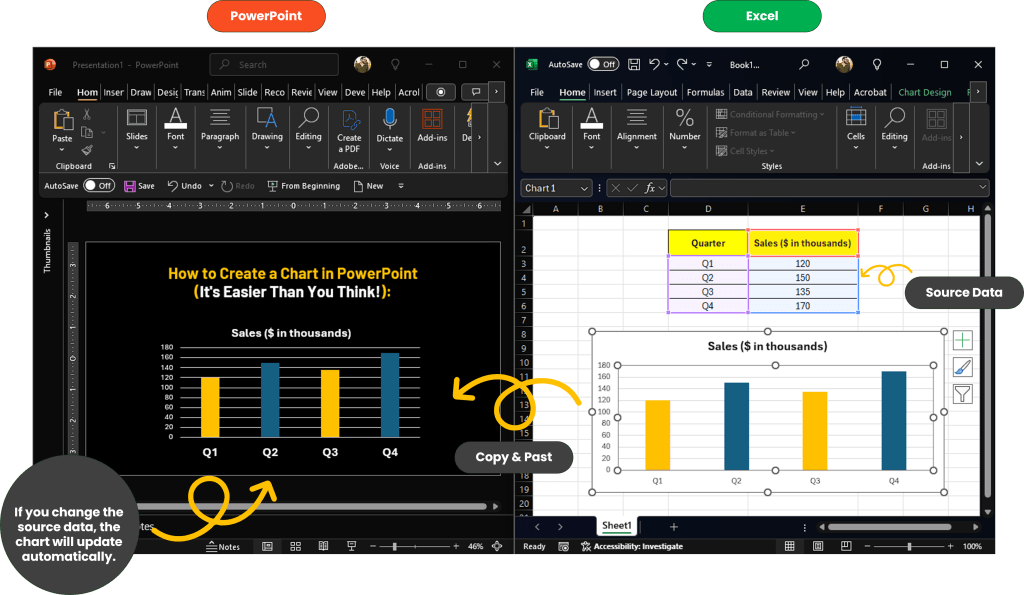Open the Chart Styles paintbrush button
Screen dimensions: 1024x595
962,367
